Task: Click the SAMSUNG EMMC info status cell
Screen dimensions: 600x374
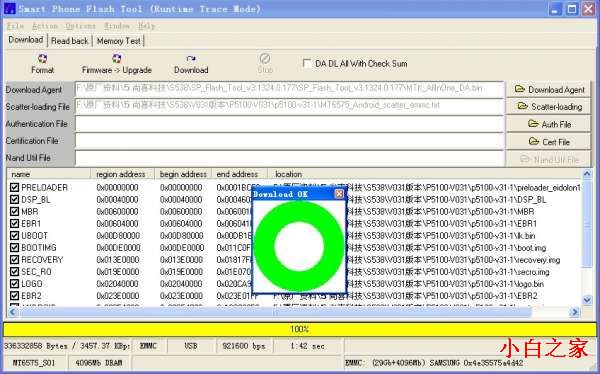Action: coord(469,363)
